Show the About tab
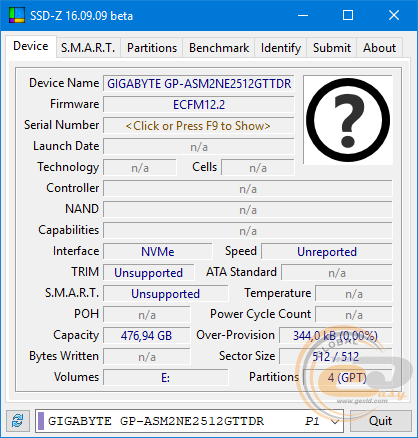Screen dimensions: 418x438 (379, 48)
